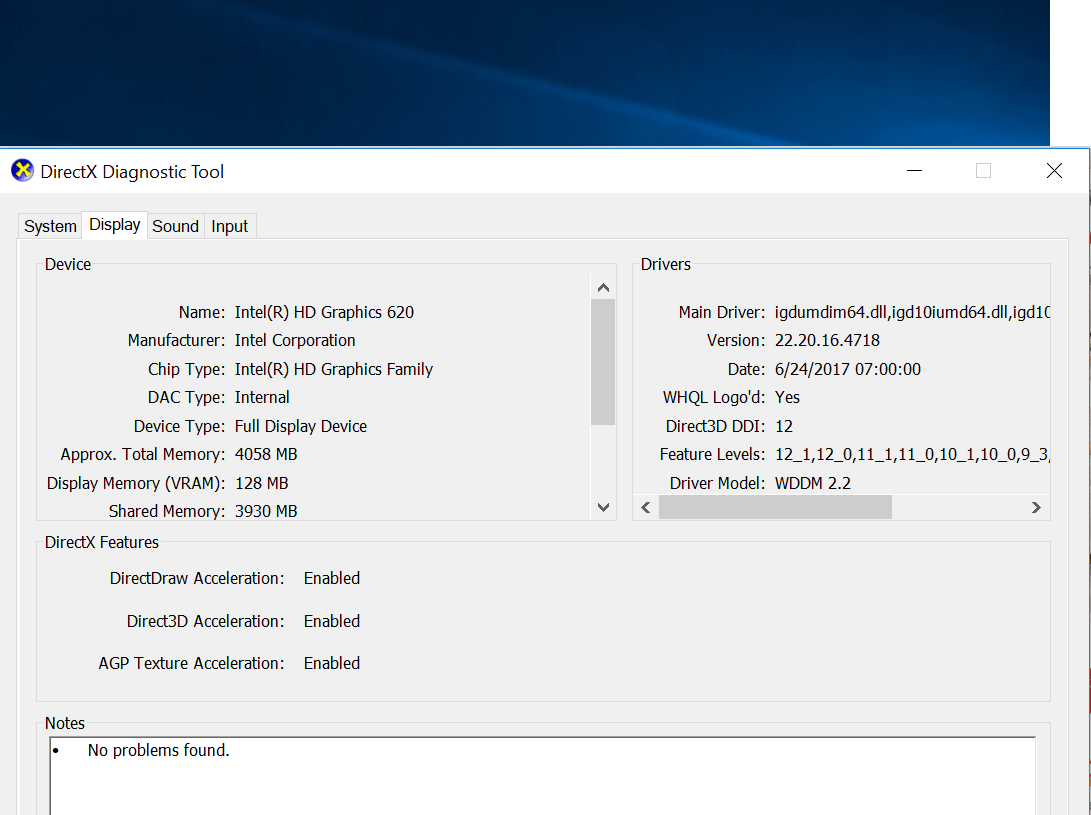Click the Notes text box
1091x815 pixels.
tap(543, 776)
